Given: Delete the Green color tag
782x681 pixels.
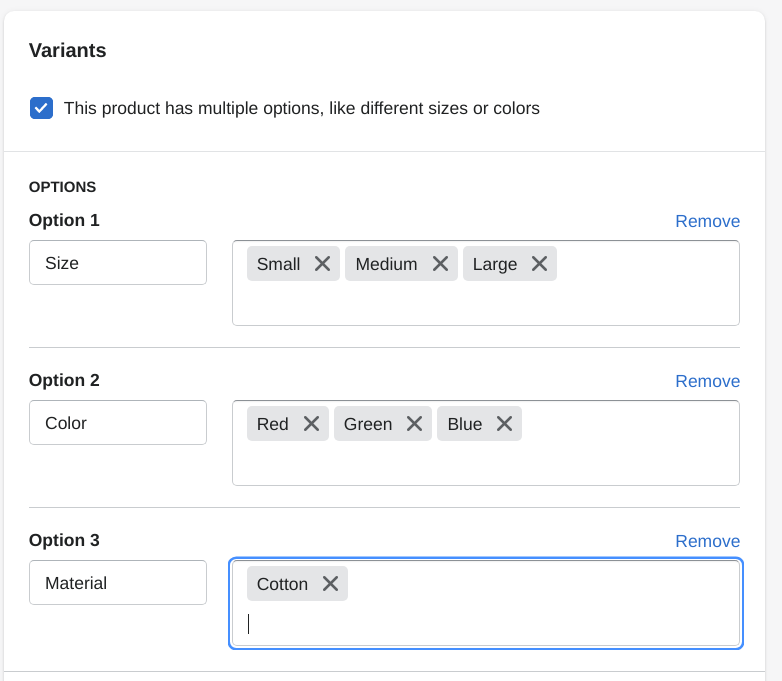Looking at the screenshot, I should (x=414, y=424).
